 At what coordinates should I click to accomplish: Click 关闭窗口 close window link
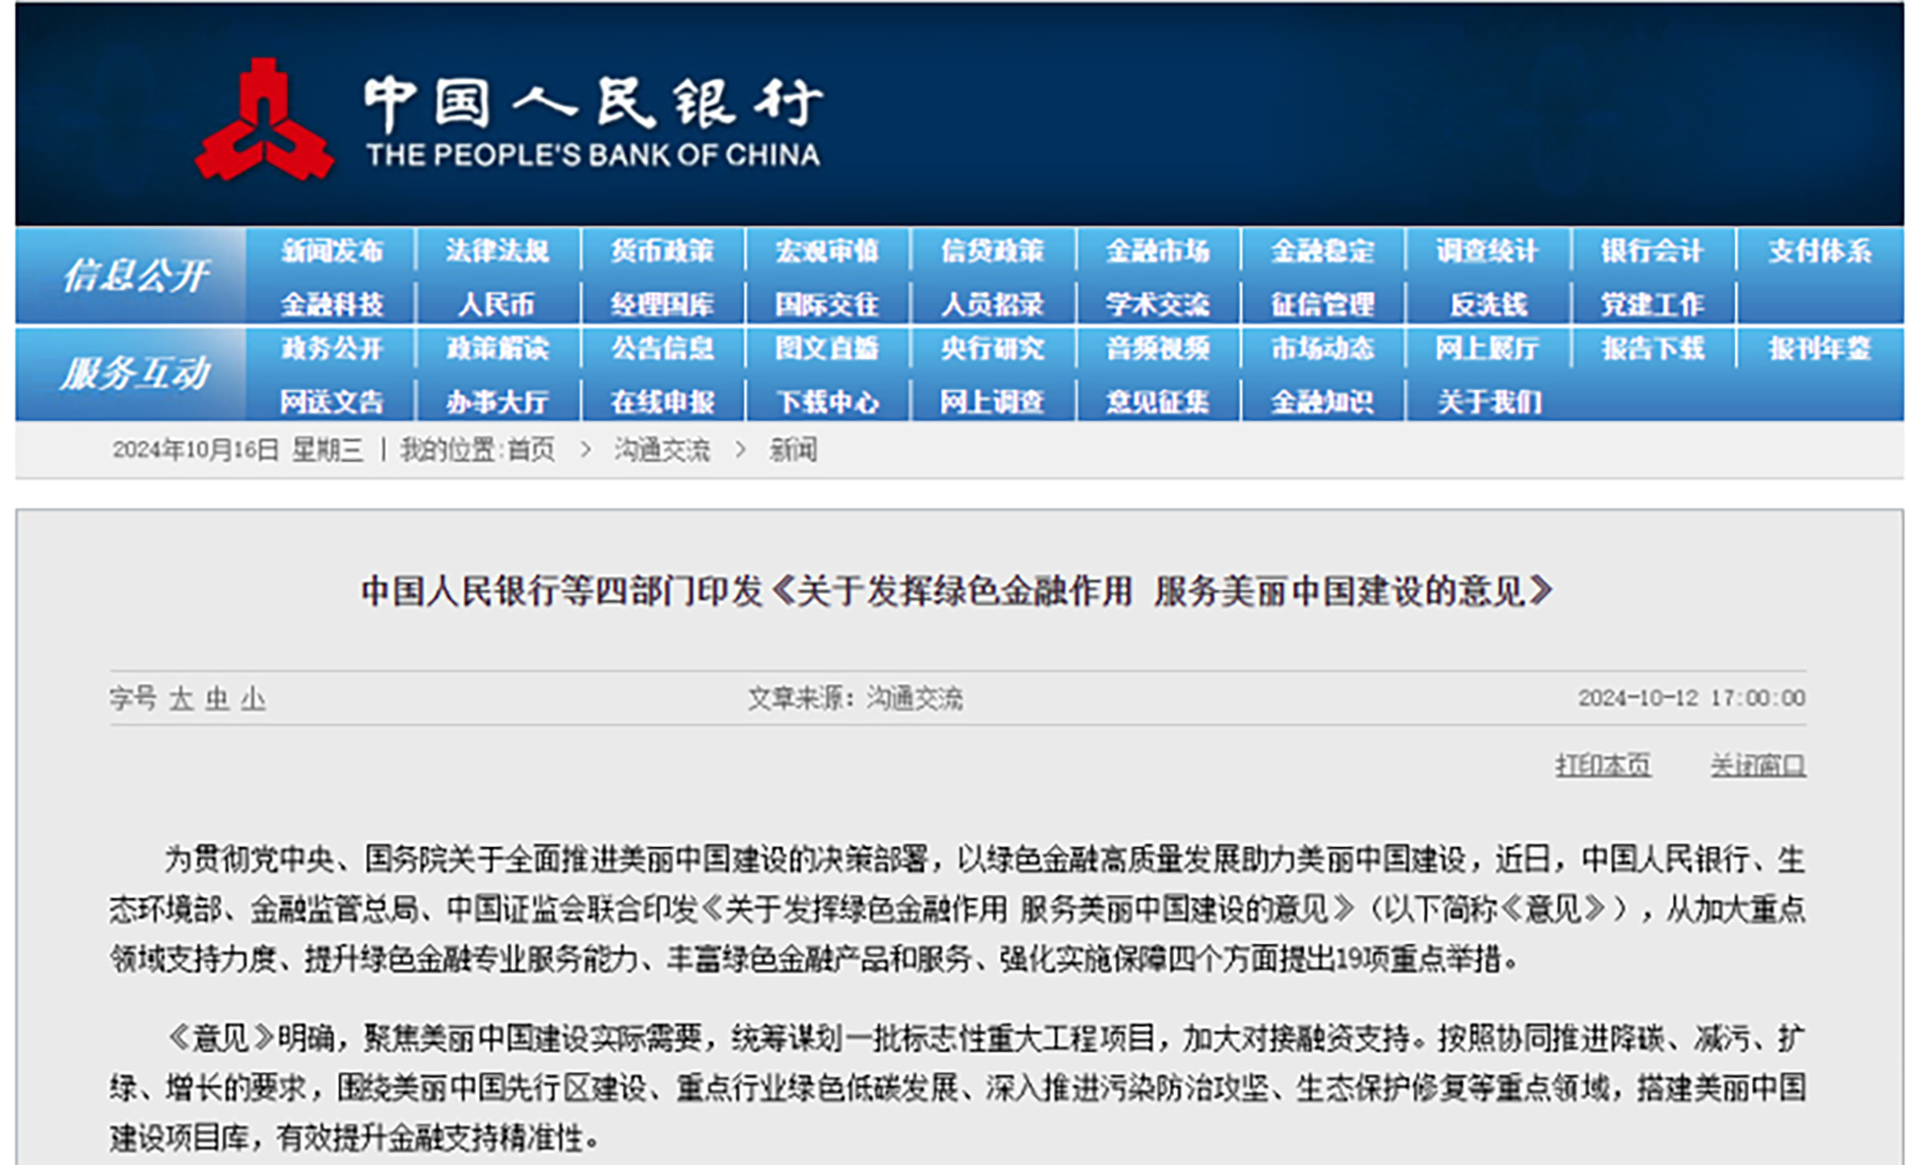tap(1757, 765)
